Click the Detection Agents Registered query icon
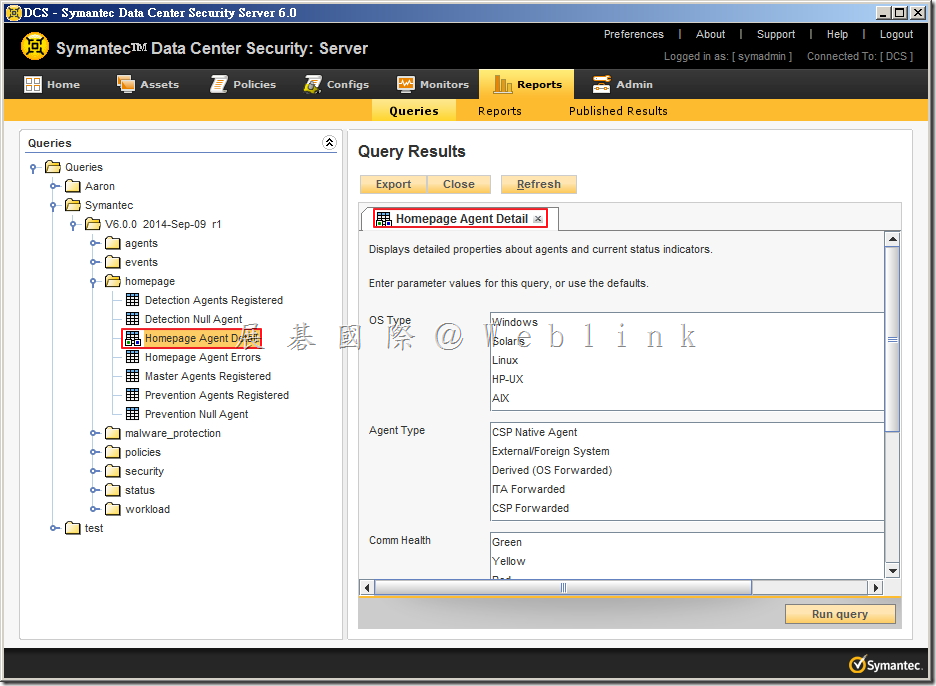Screen dimensions: 936x686 [133, 300]
